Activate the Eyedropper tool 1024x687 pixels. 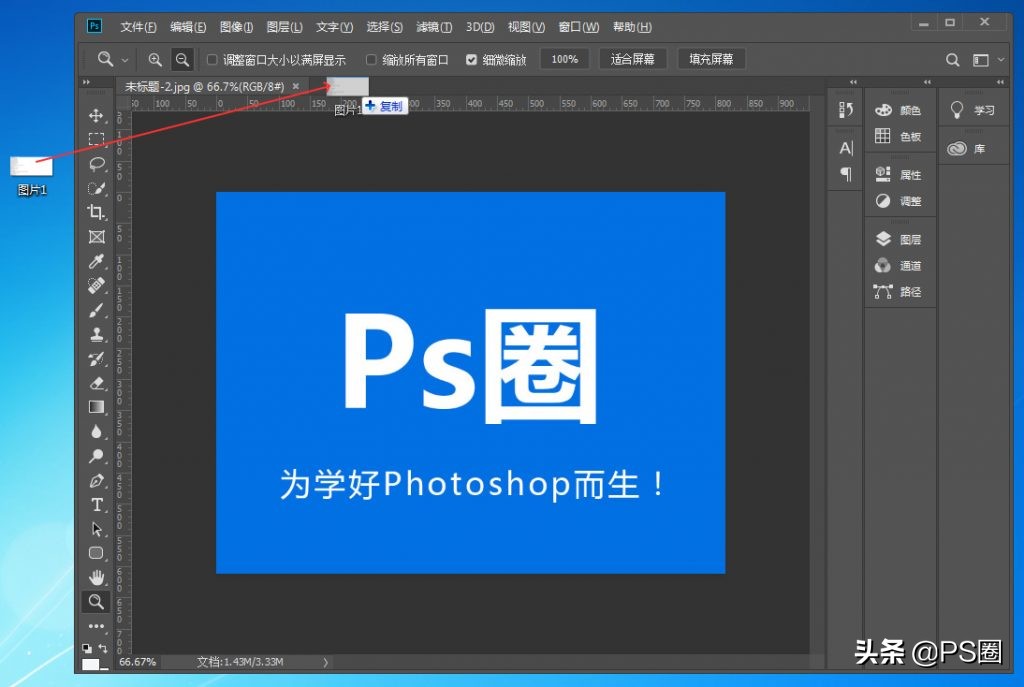(96, 261)
